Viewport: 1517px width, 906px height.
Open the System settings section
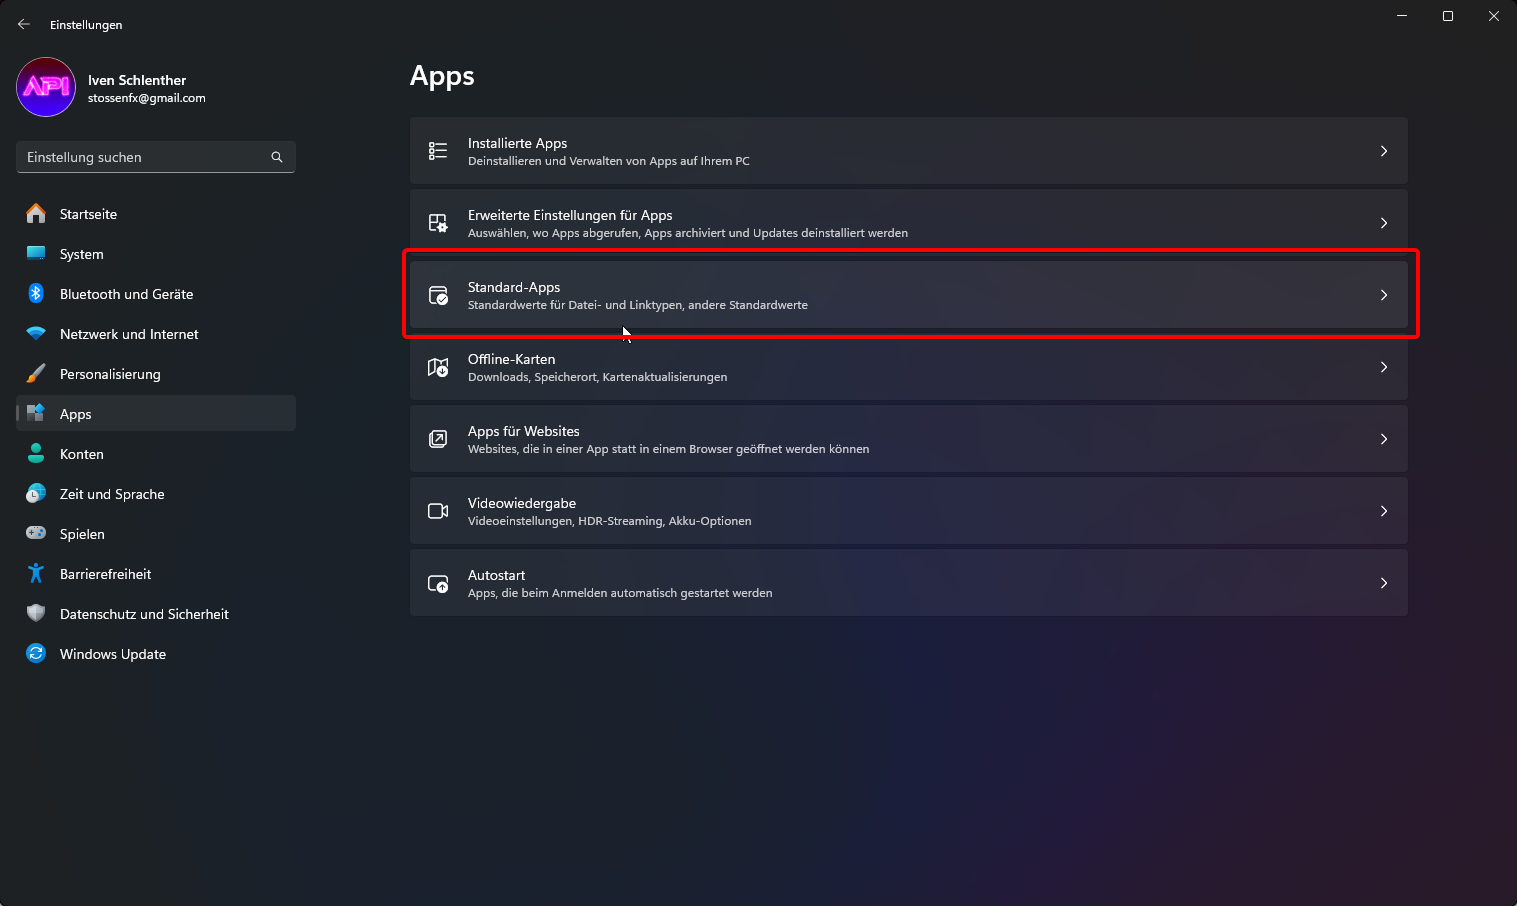pos(82,254)
